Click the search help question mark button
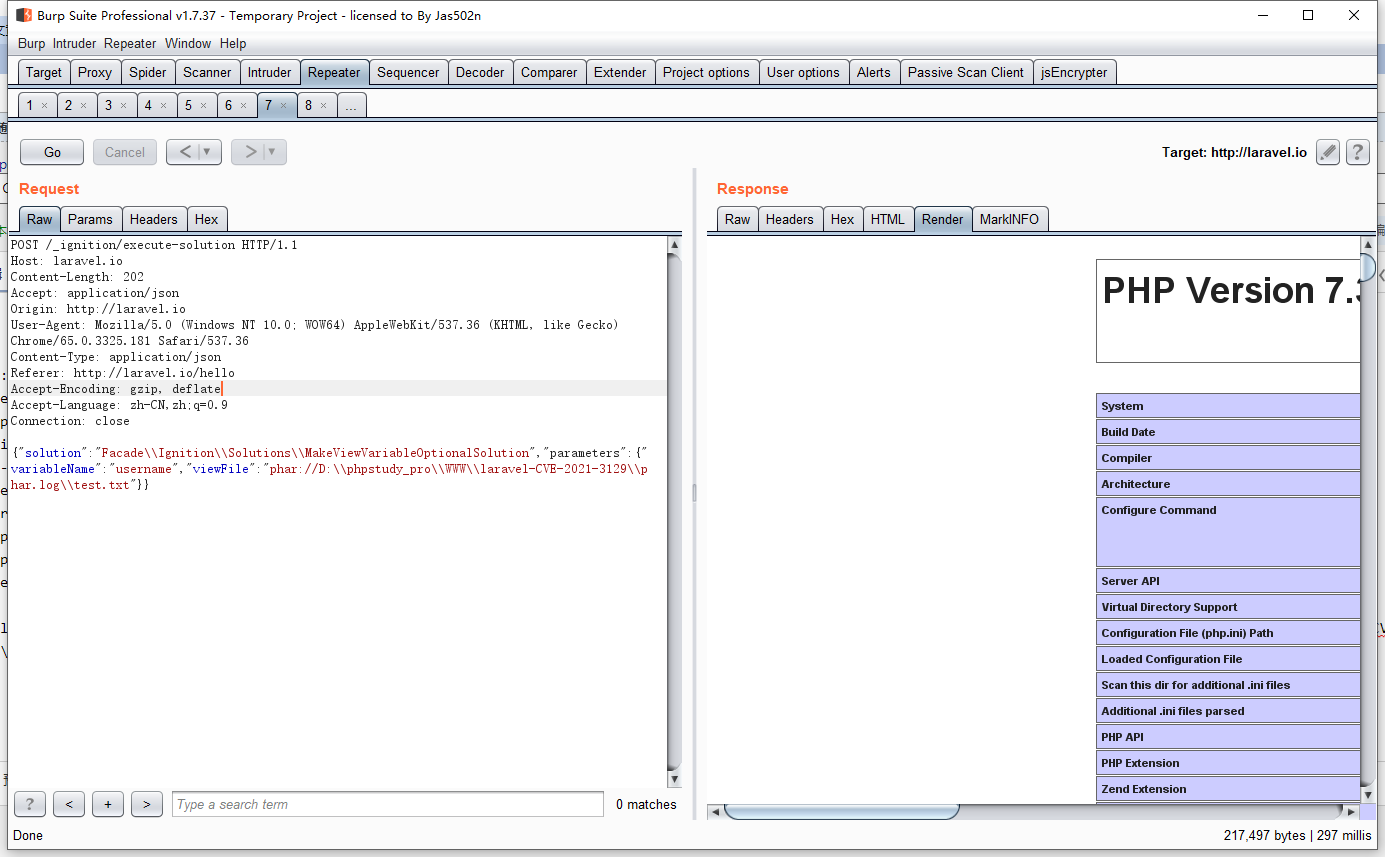Image resolution: width=1385 pixels, height=857 pixels. point(29,804)
